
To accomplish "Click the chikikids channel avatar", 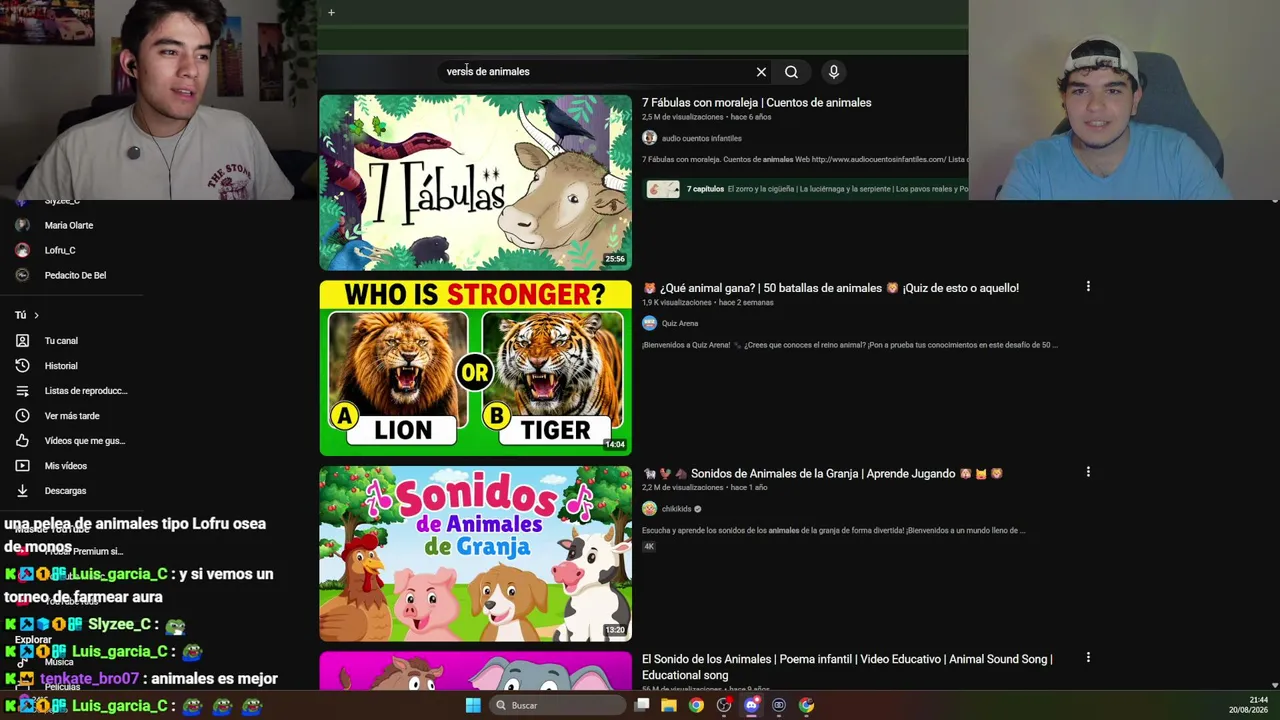I will (x=649, y=509).
